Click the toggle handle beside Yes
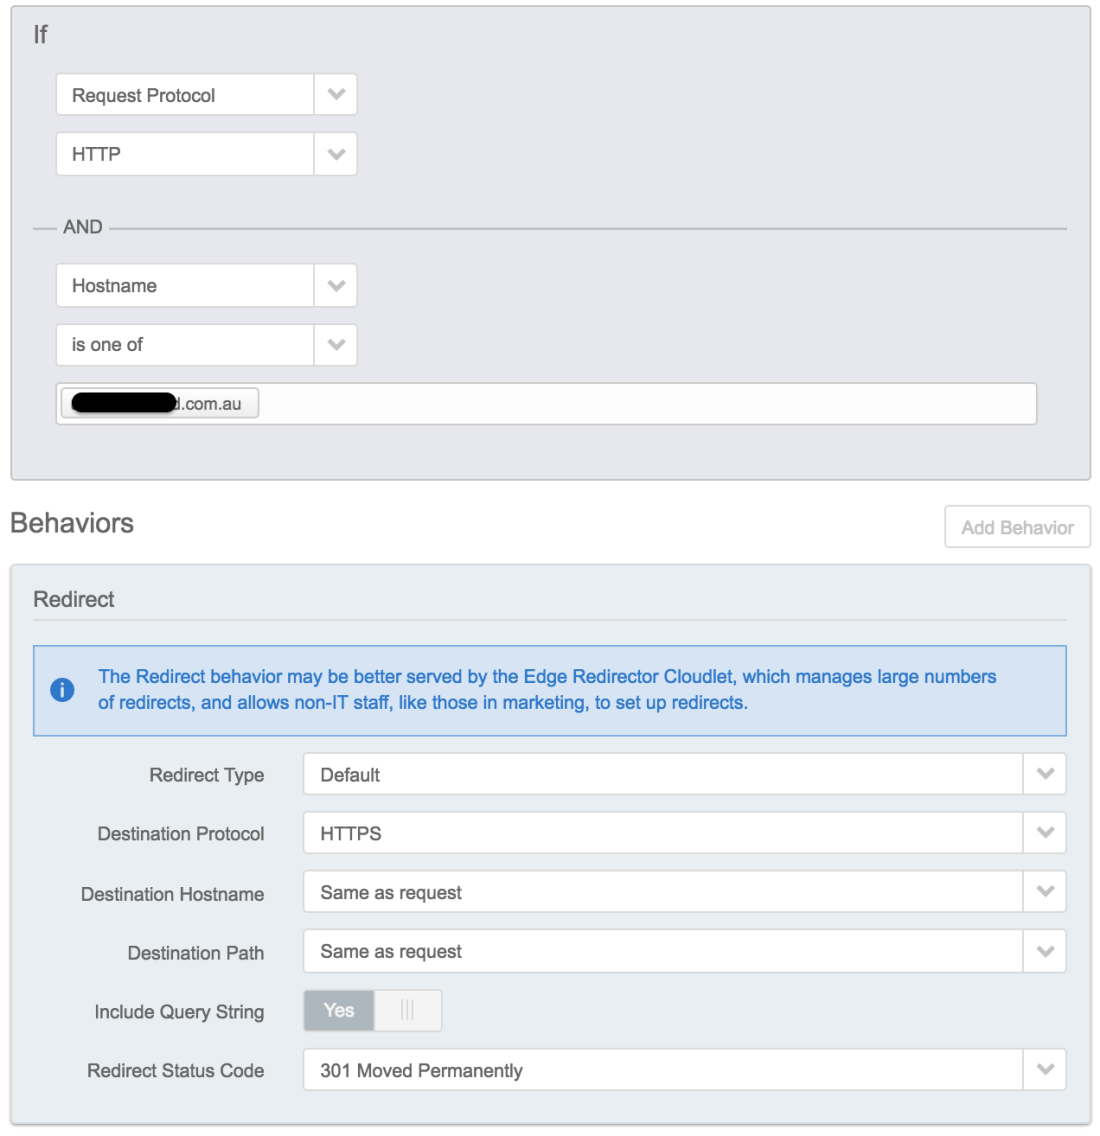Image resolution: width=1100 pixels, height=1136 pixels. [407, 1011]
